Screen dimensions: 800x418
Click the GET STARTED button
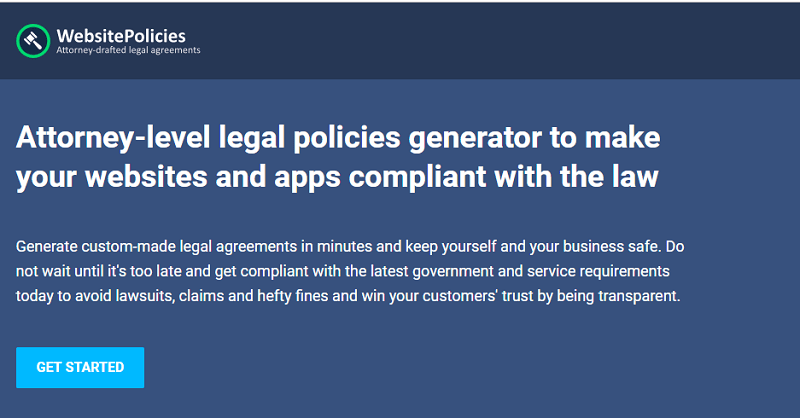80,367
